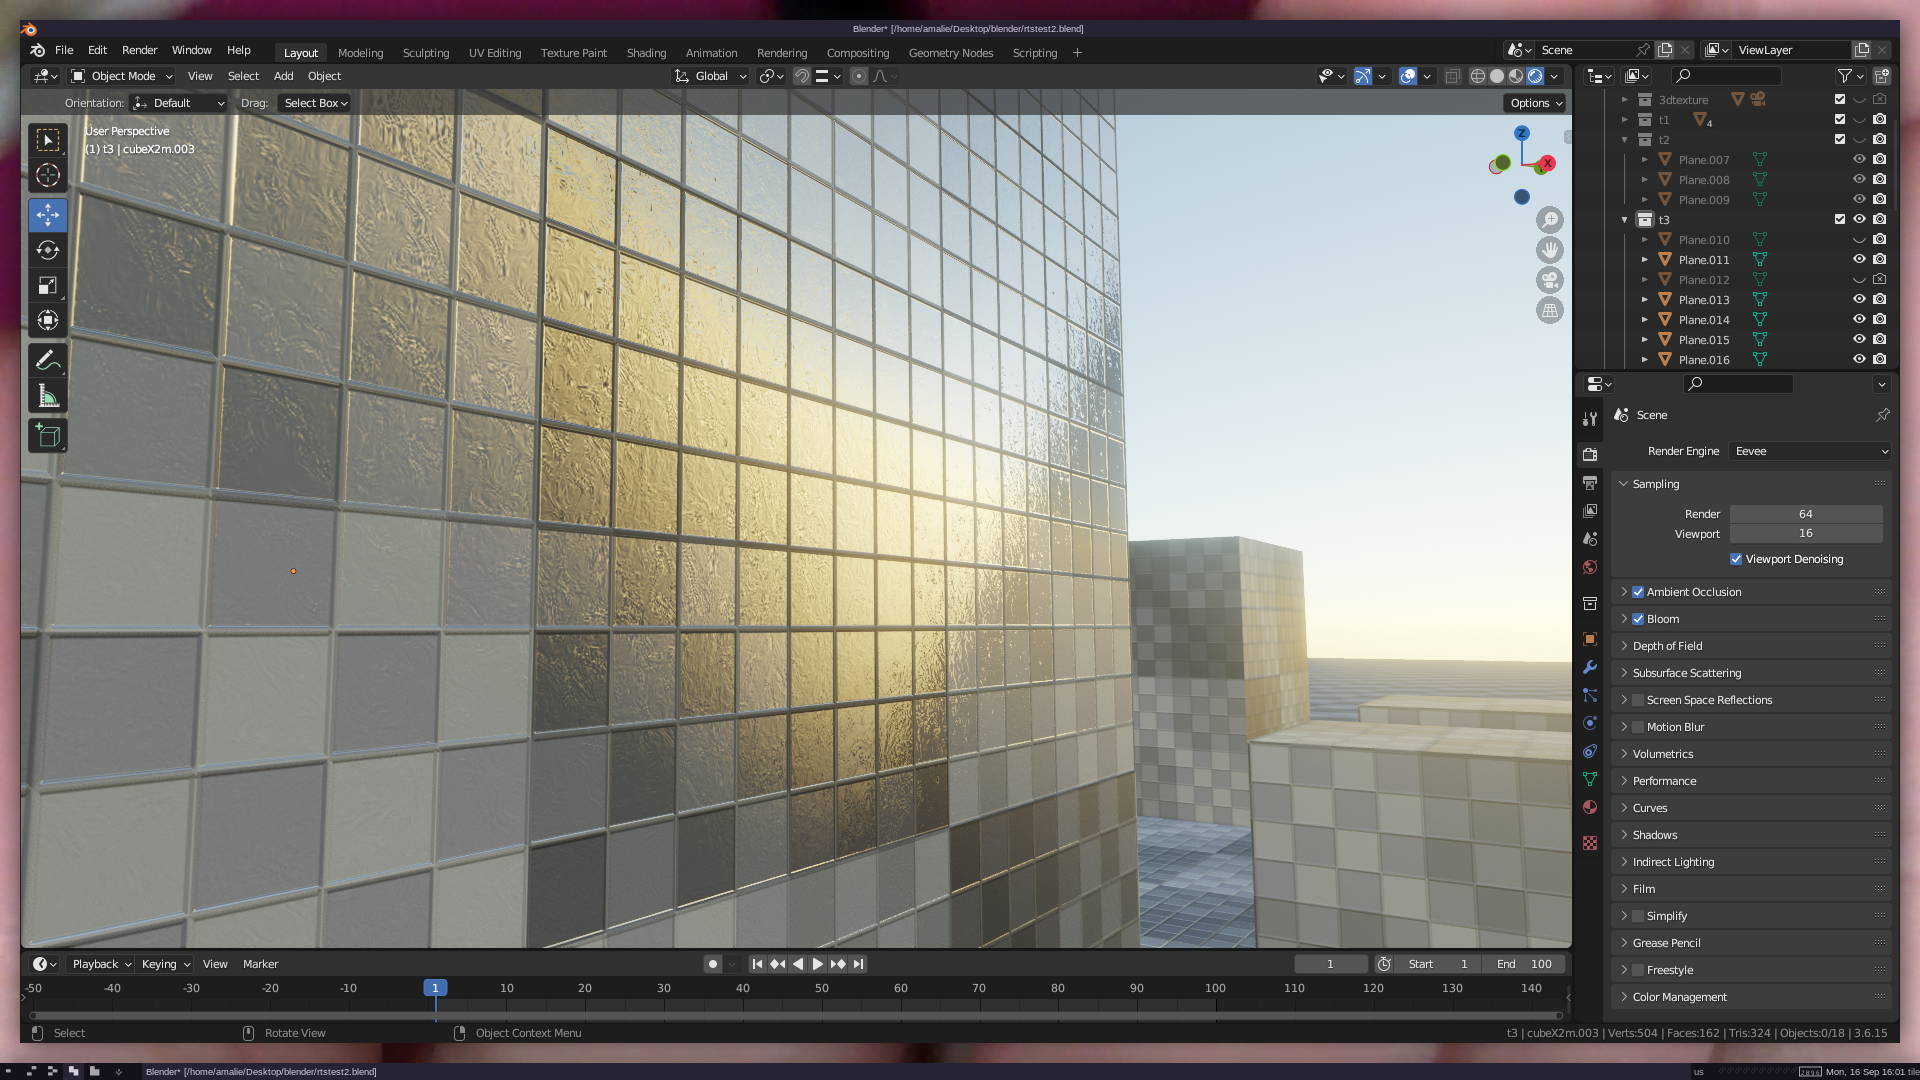Activate the Measure tool
Viewport: 1920px width, 1080px height.
coord(47,396)
